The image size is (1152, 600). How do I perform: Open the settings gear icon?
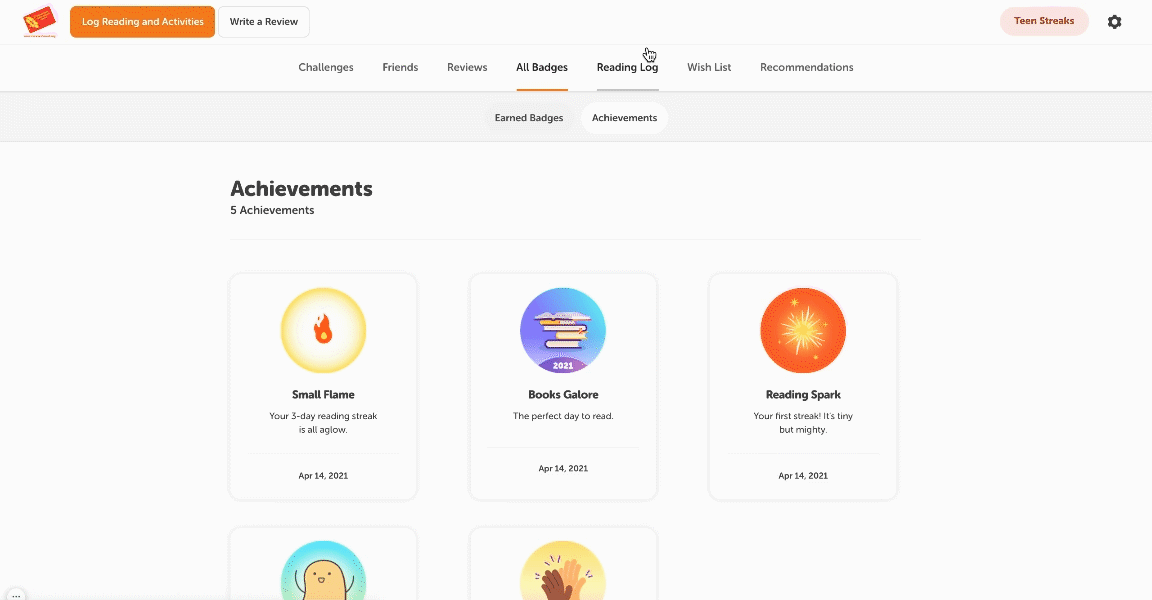point(1115,22)
